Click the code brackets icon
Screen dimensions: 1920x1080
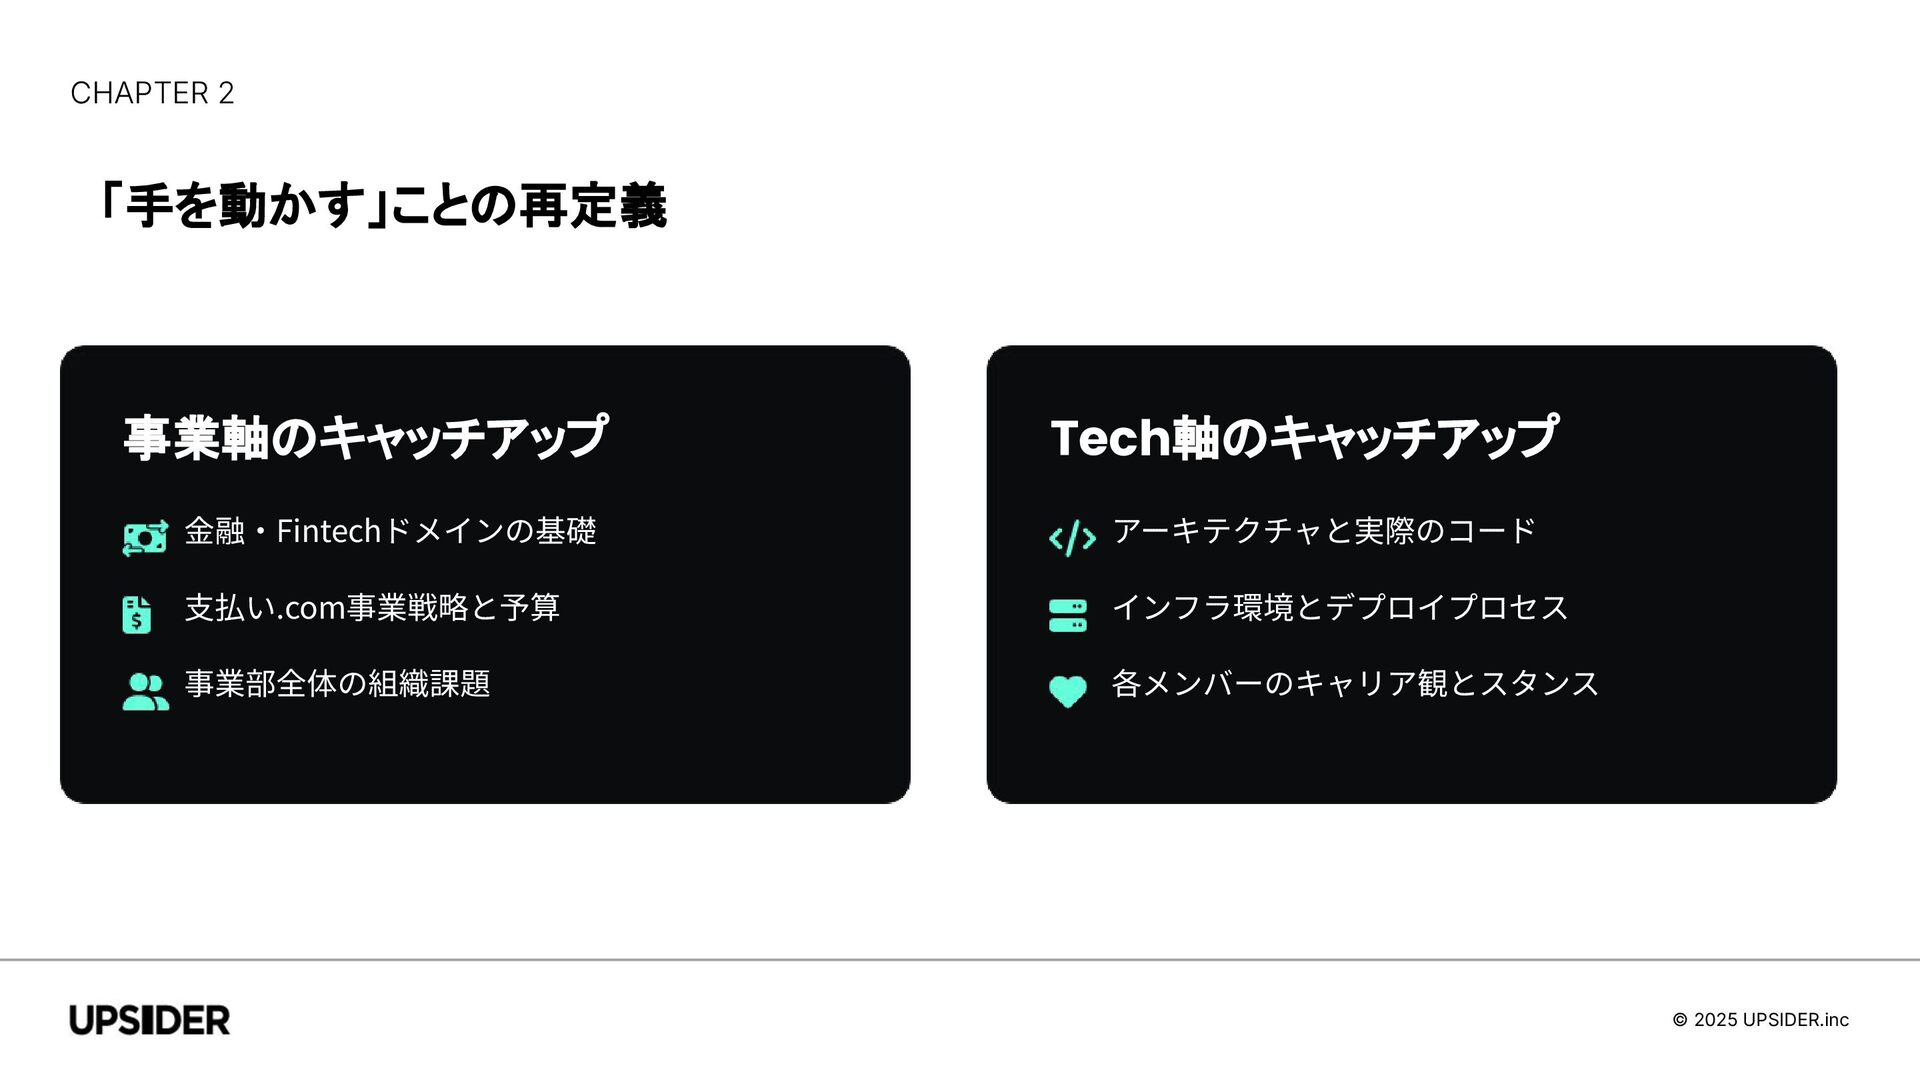(1072, 538)
